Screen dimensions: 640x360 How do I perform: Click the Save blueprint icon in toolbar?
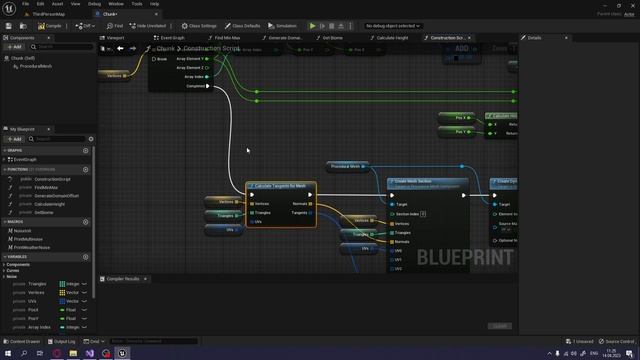tap(9, 26)
